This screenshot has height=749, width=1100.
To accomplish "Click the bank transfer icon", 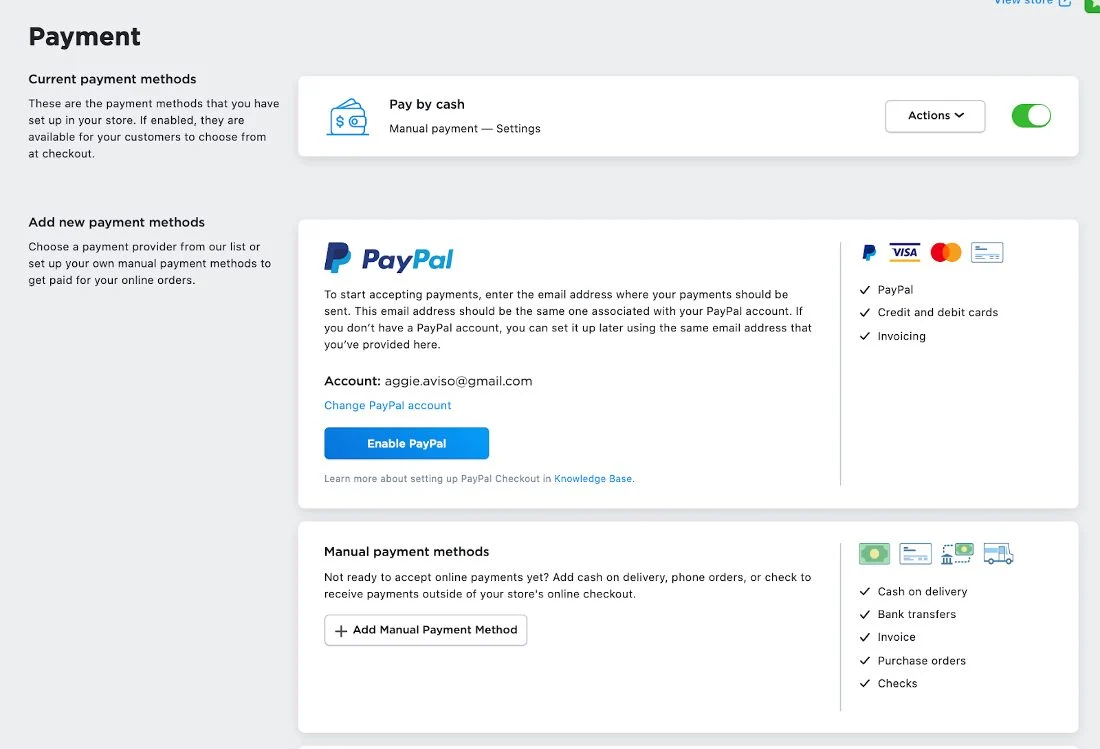I will coord(957,553).
